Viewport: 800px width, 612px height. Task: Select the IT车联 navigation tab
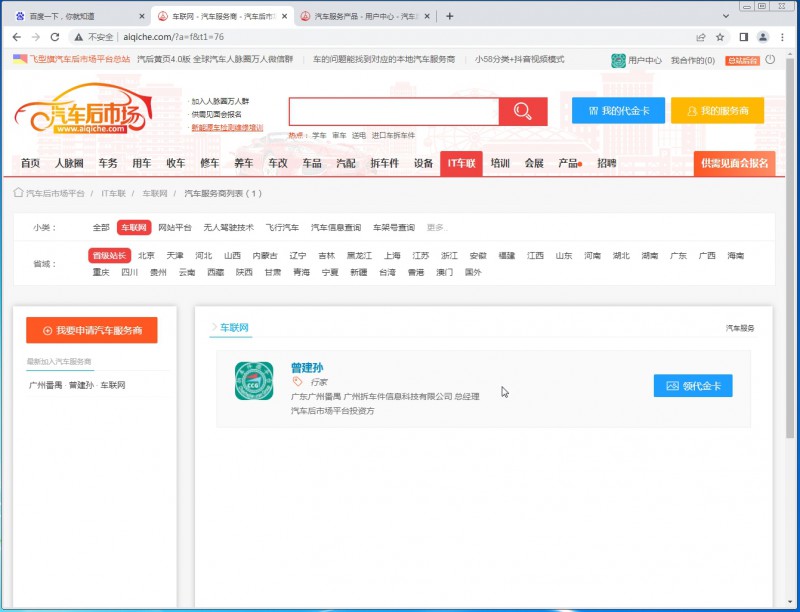[461, 164]
